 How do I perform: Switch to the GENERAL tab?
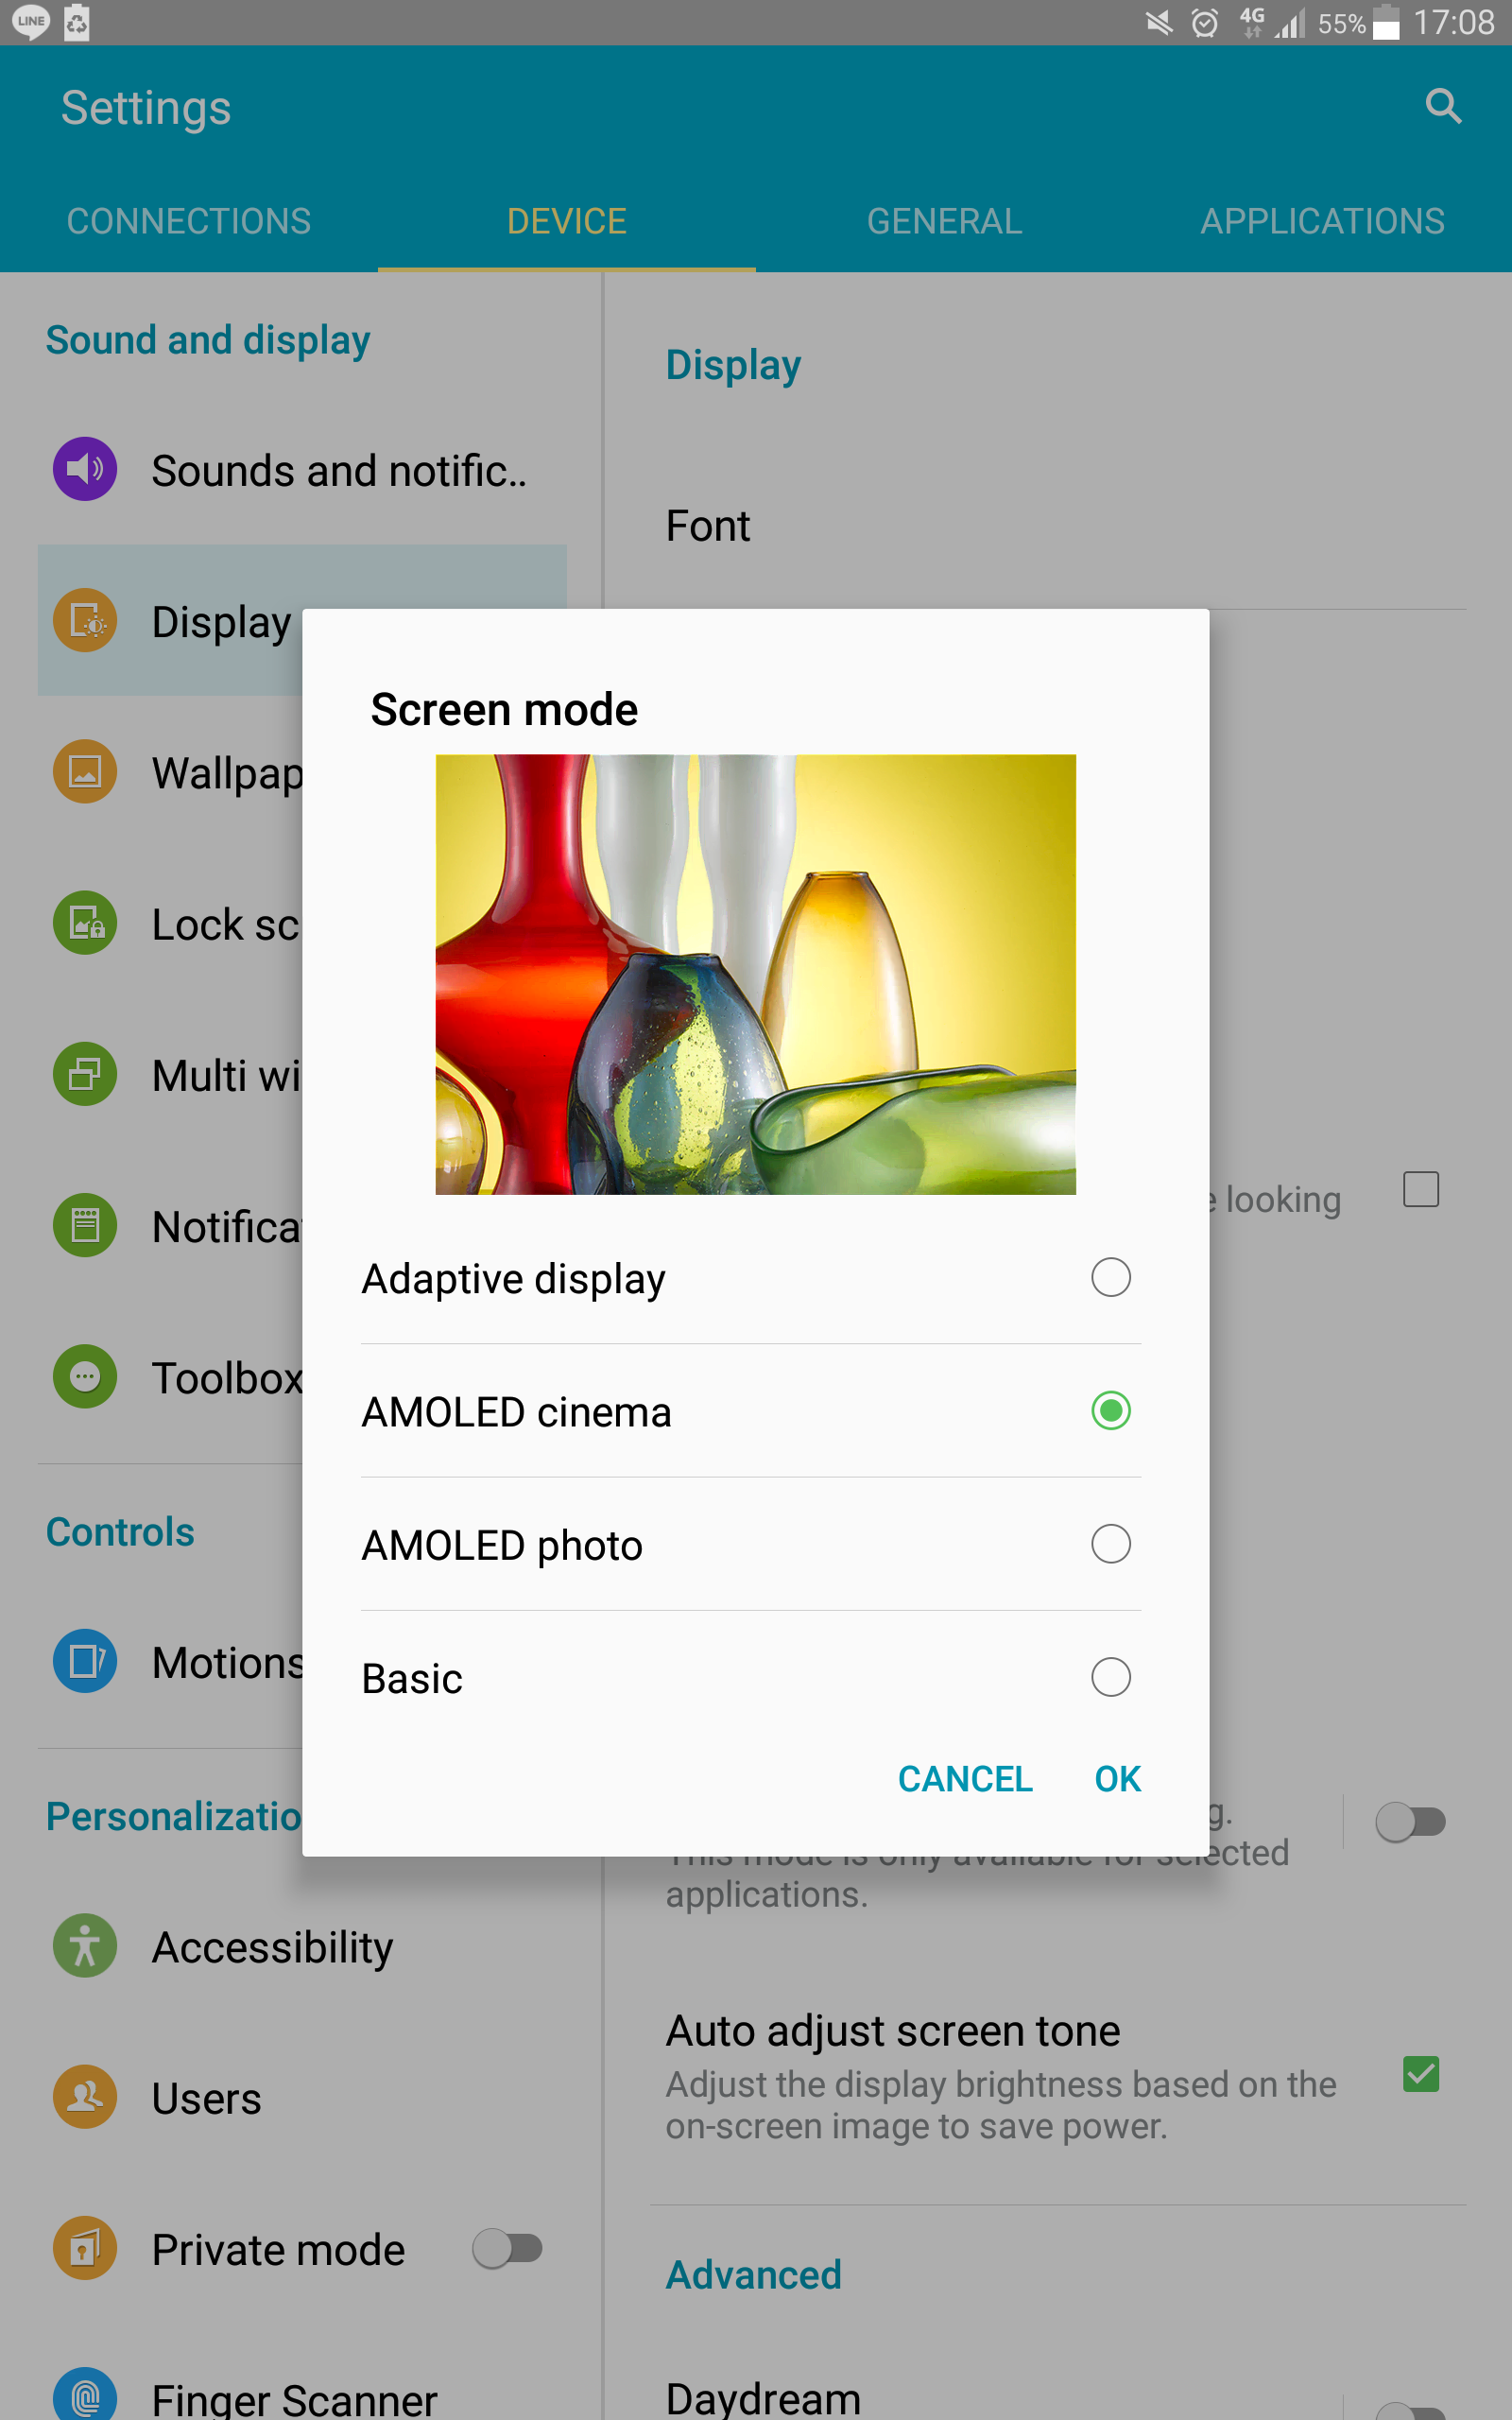pos(944,221)
